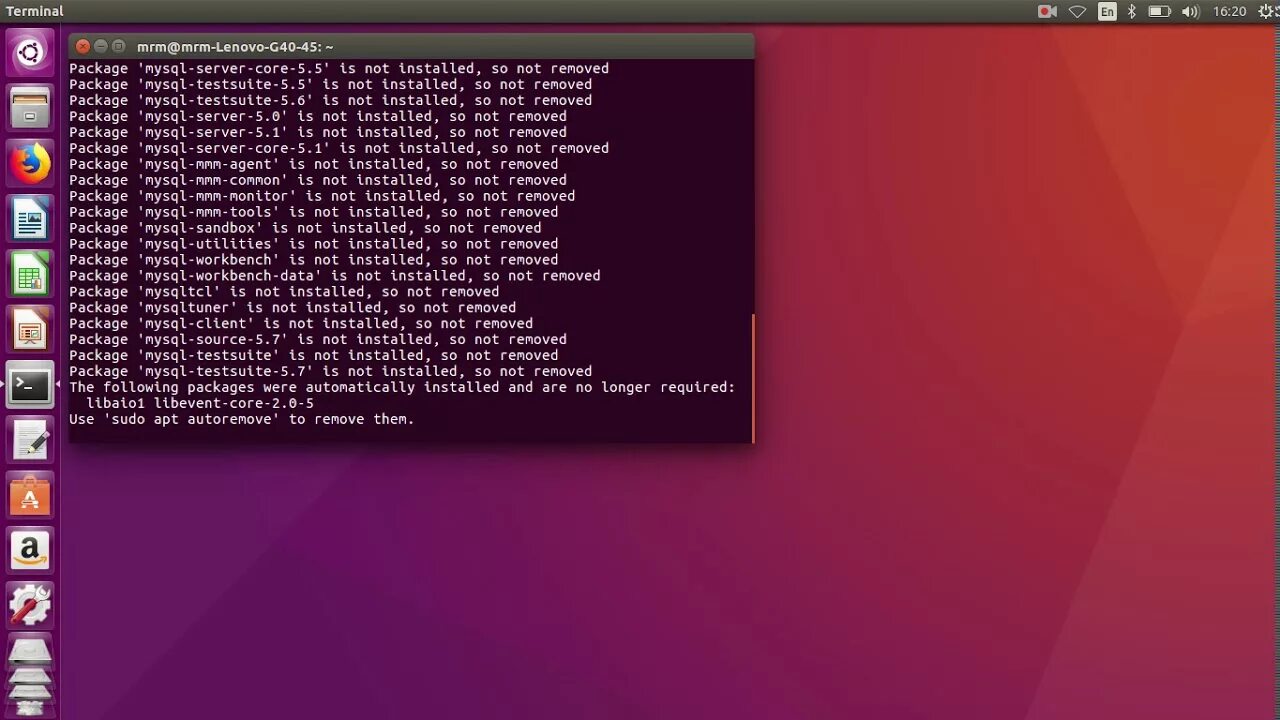Open LibreOffice Impress from launcher
Viewport: 1280px width, 720px height.
30,329
